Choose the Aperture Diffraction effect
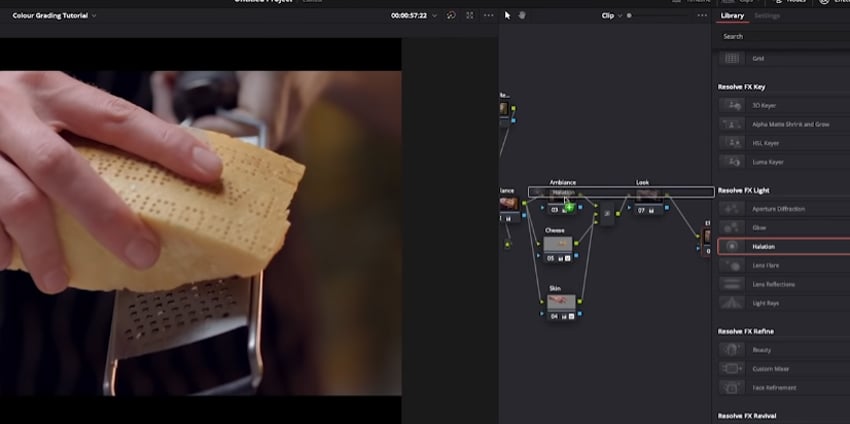The width and height of the screenshot is (850, 424). click(777, 208)
